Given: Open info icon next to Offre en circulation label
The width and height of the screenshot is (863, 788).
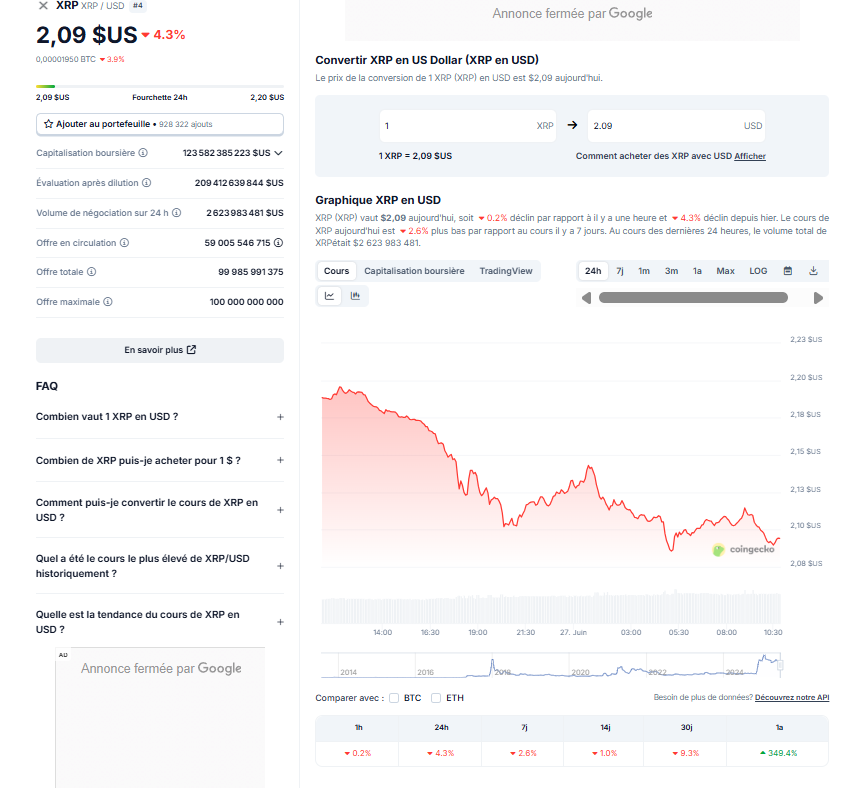Looking at the screenshot, I should click(124, 243).
